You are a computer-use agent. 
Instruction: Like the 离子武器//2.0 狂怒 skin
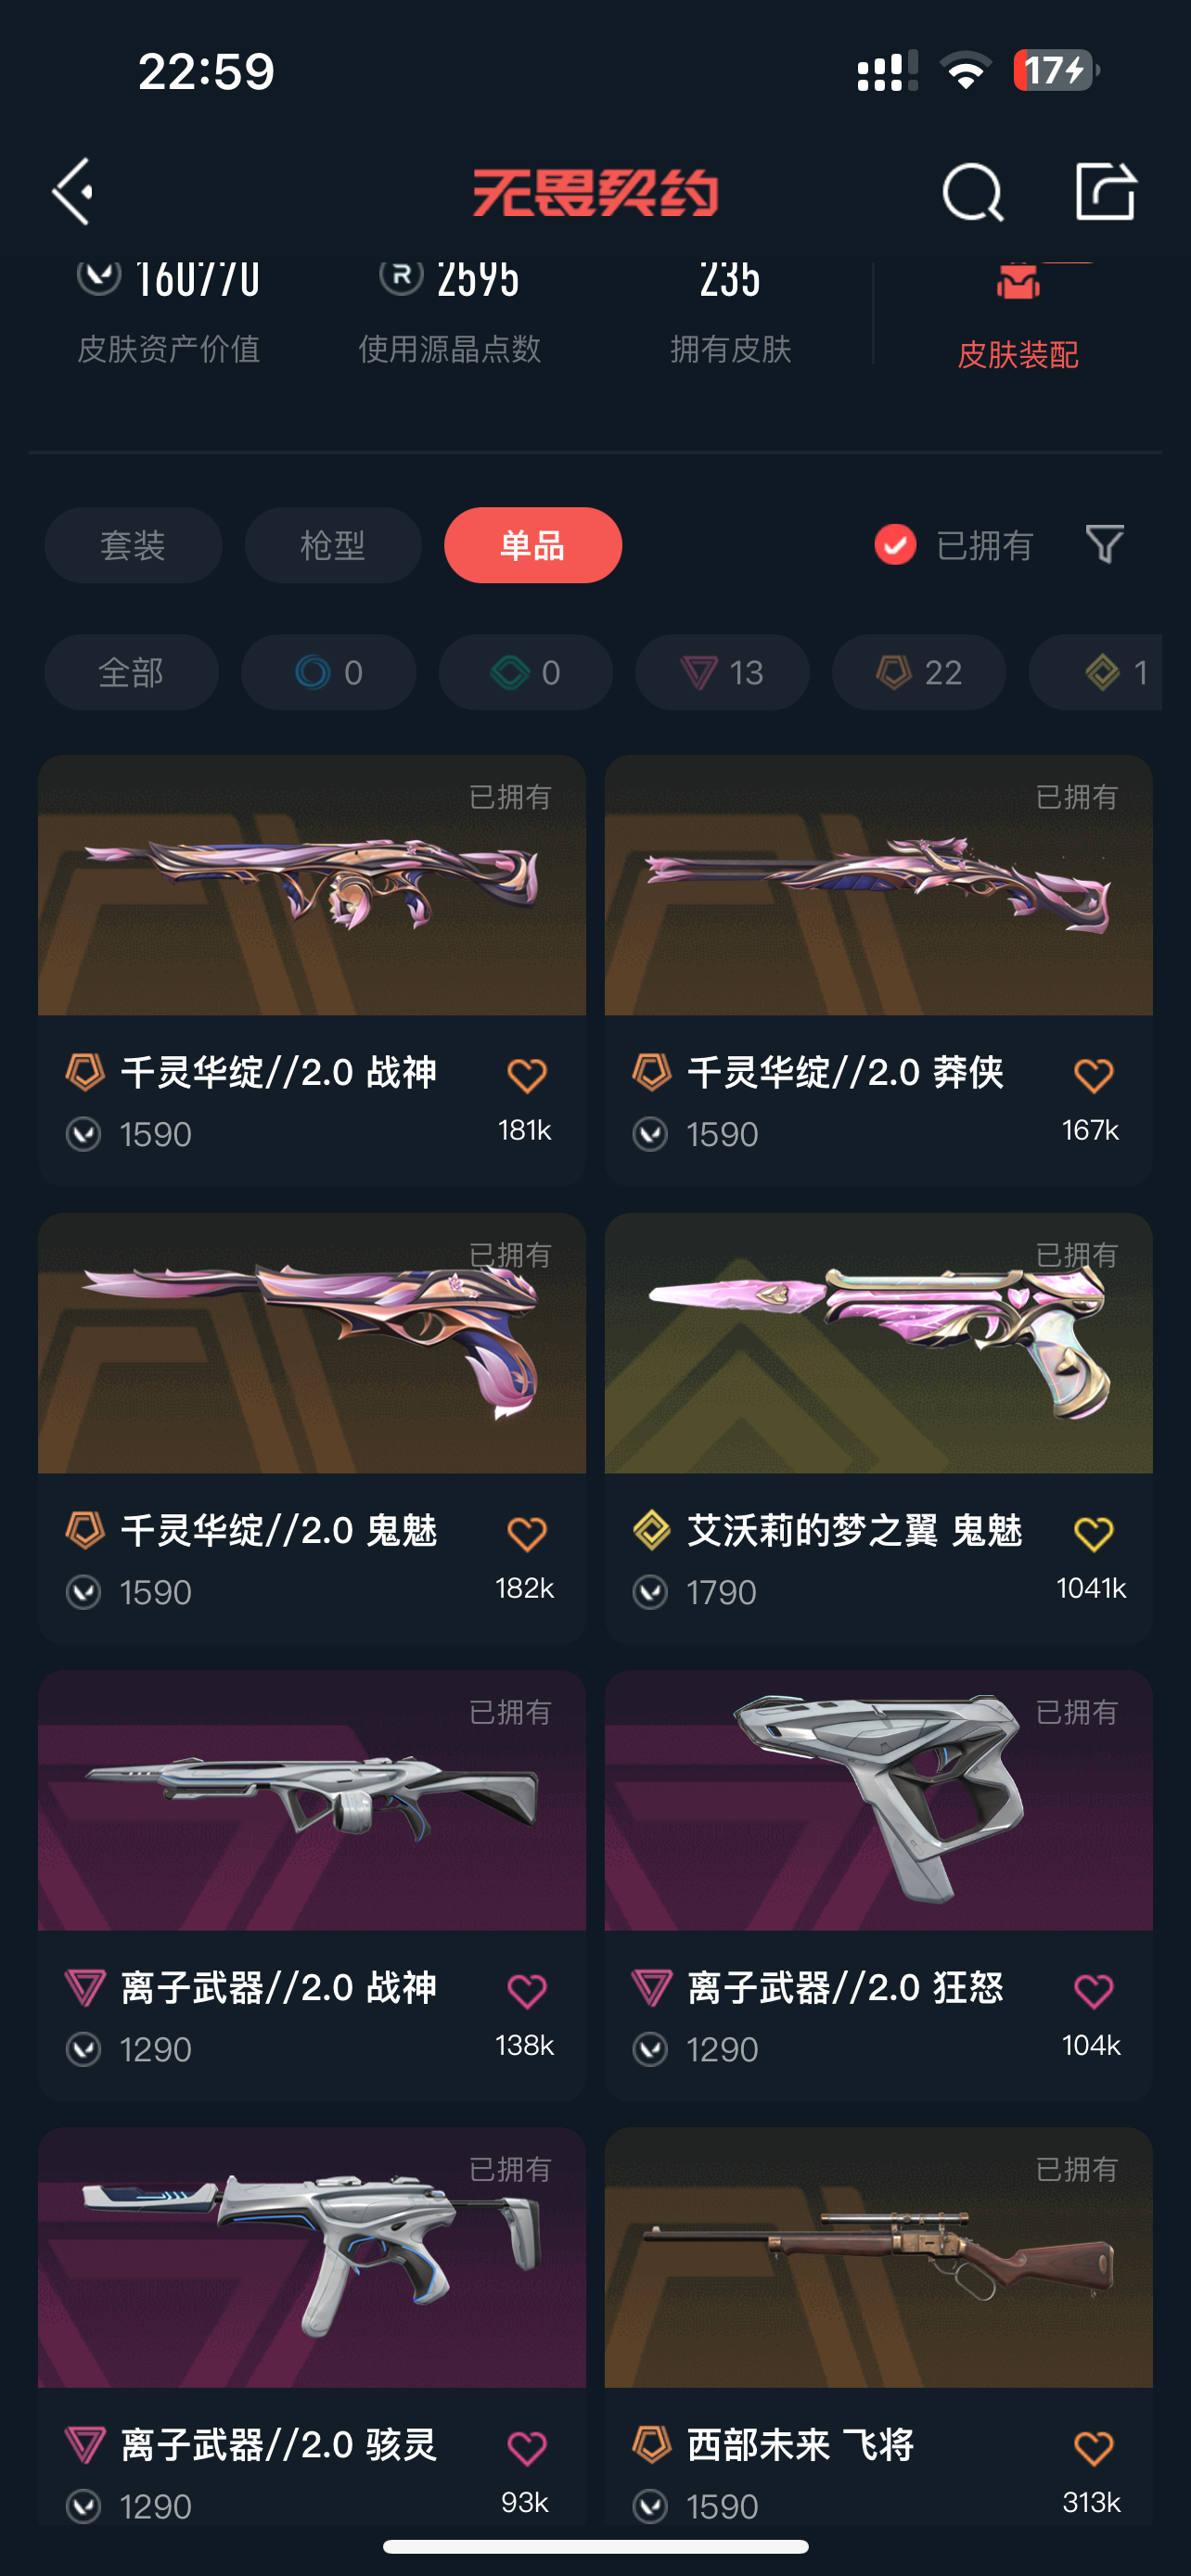pos(1093,1991)
